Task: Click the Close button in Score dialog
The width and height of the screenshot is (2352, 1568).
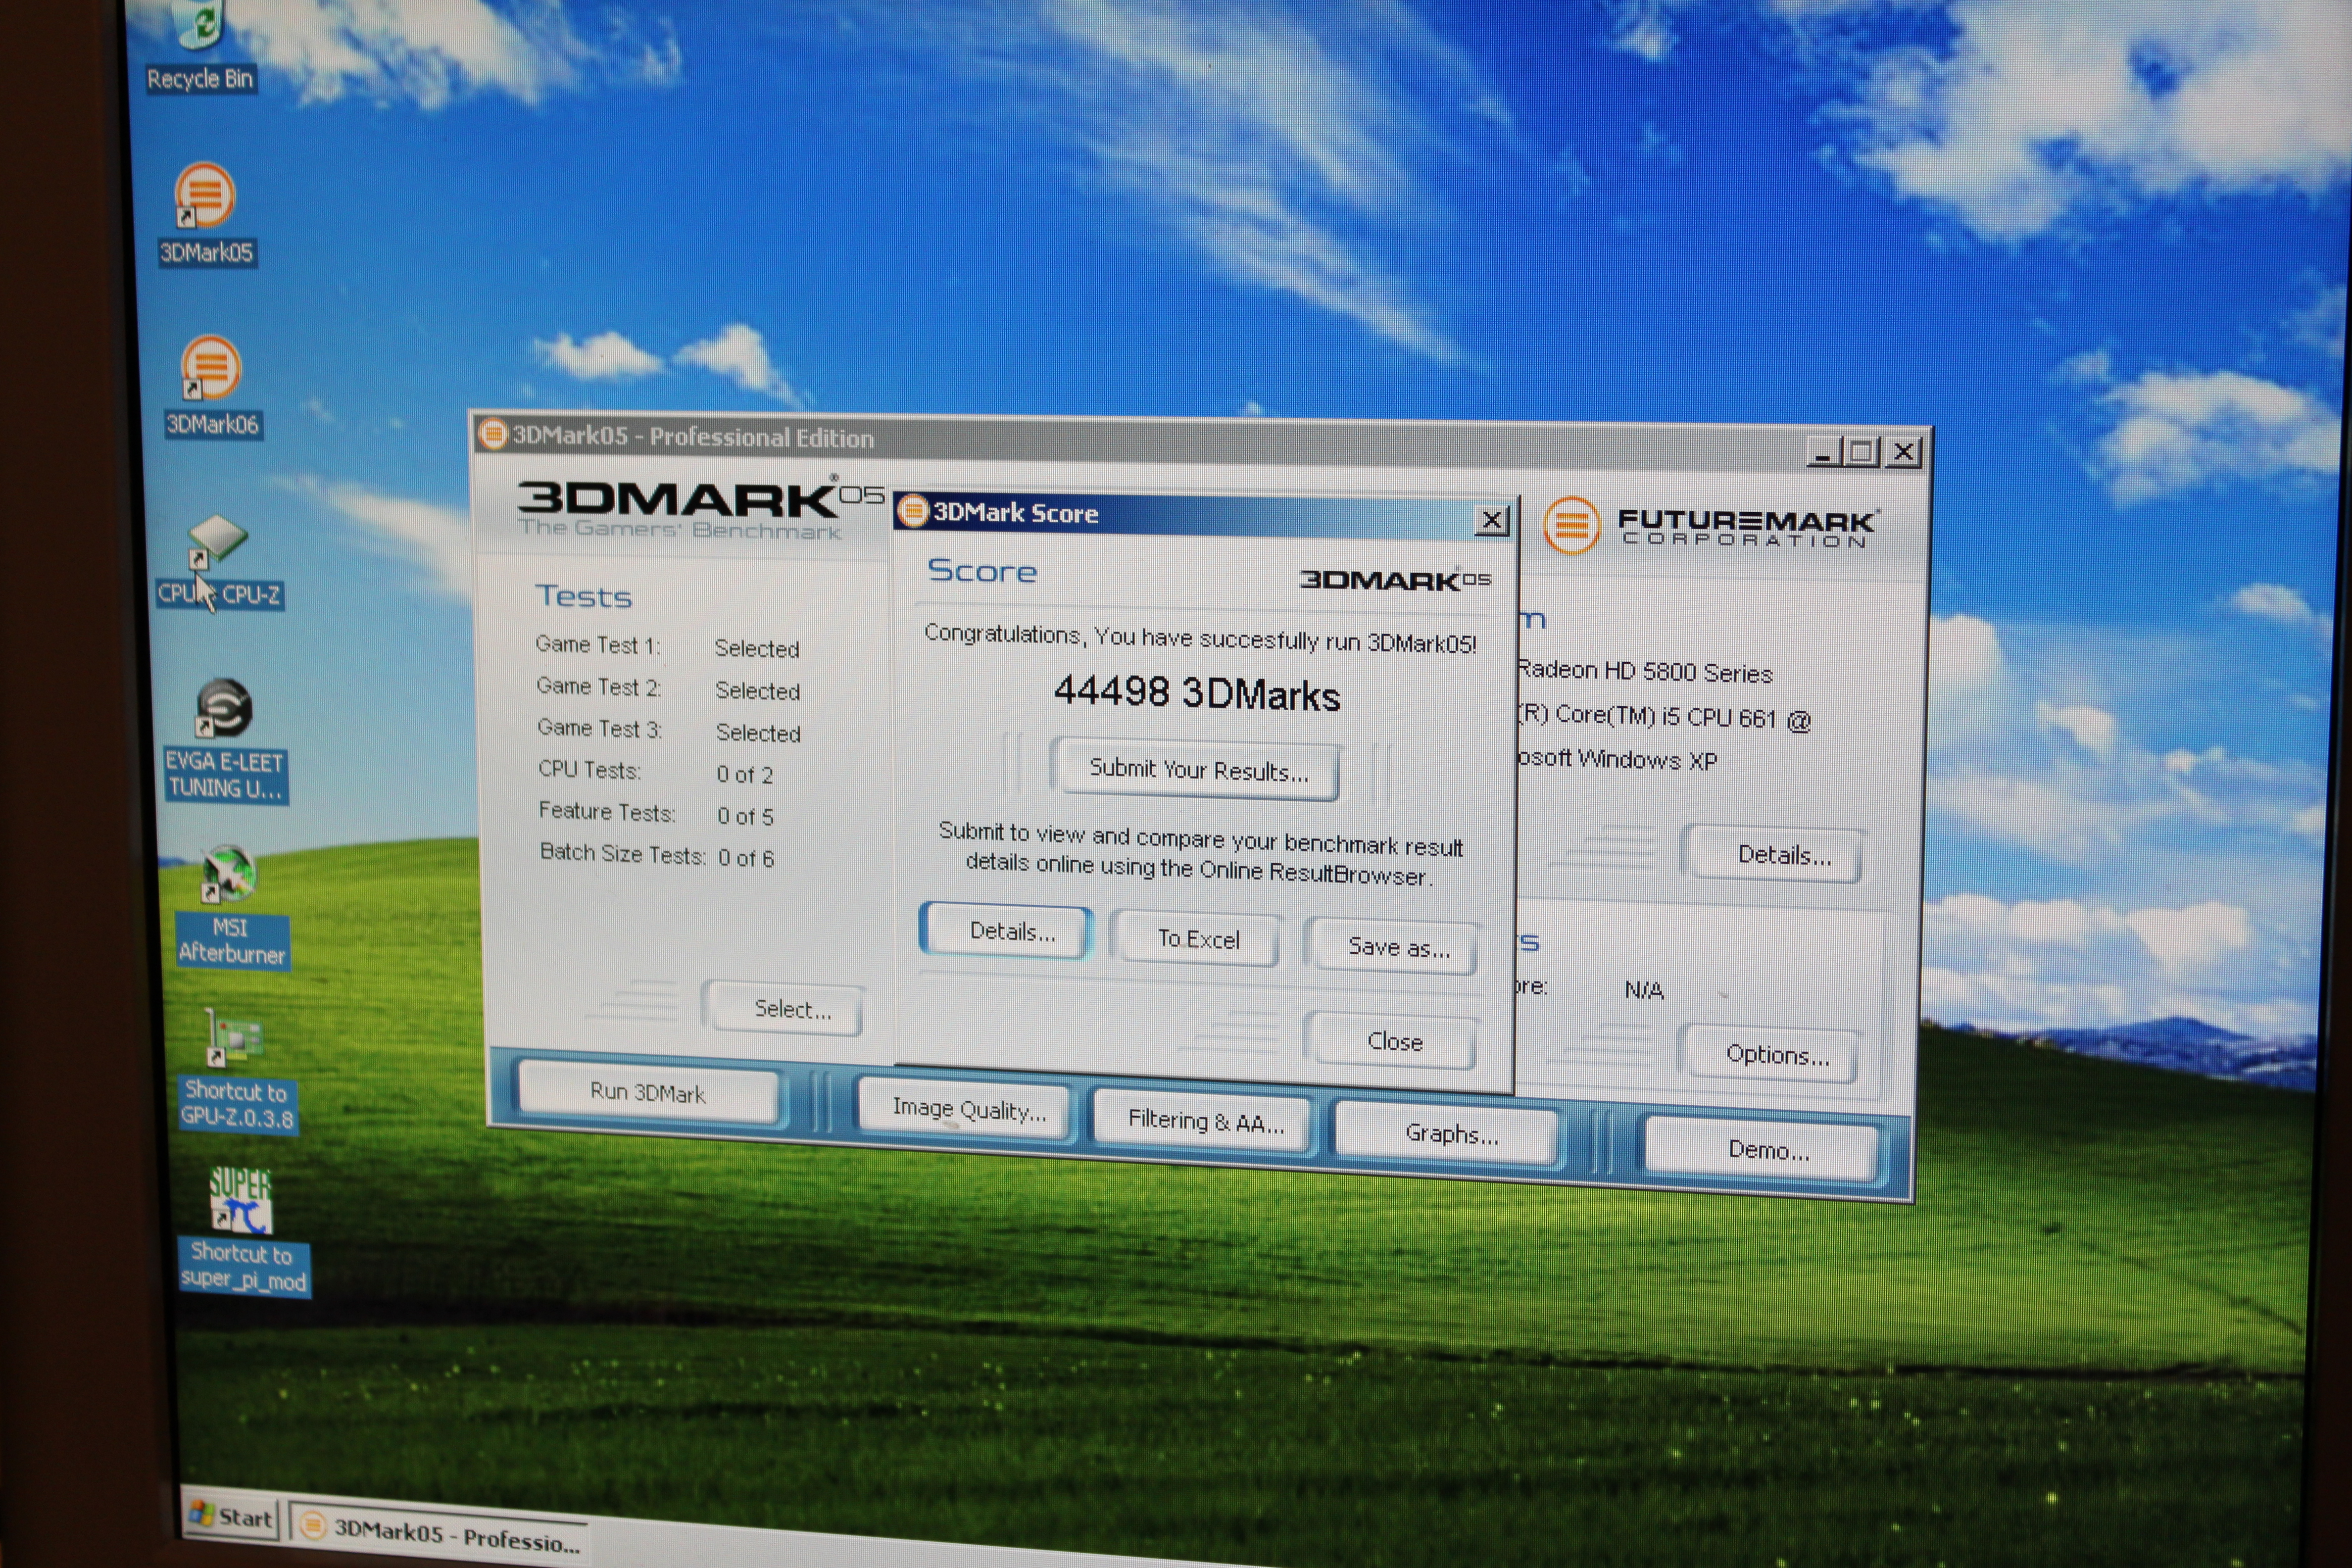Action: click(1394, 1041)
